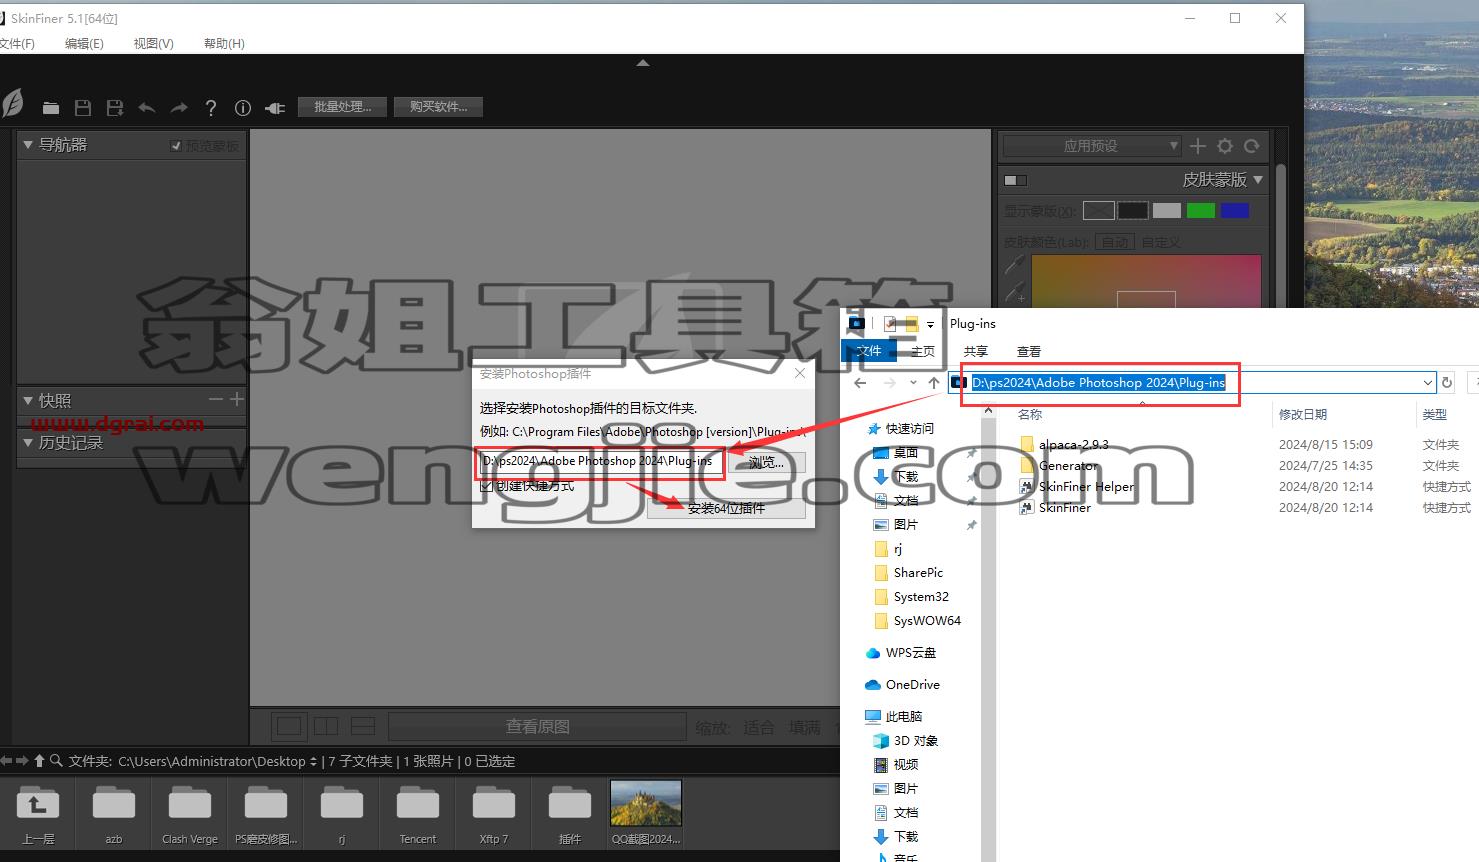The width and height of the screenshot is (1479, 862).
Task: Click Explorer's up-directory arrow
Action: [x=934, y=383]
